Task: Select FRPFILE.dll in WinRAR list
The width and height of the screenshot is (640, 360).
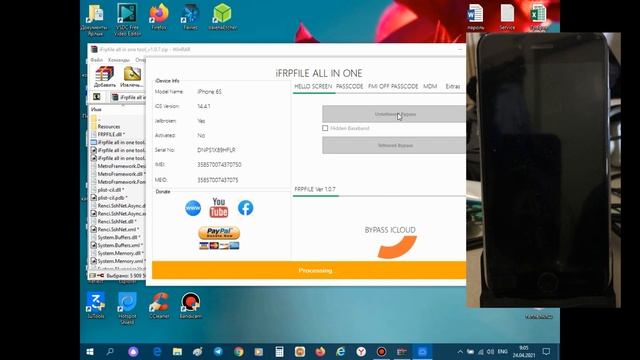Action: pos(111,134)
